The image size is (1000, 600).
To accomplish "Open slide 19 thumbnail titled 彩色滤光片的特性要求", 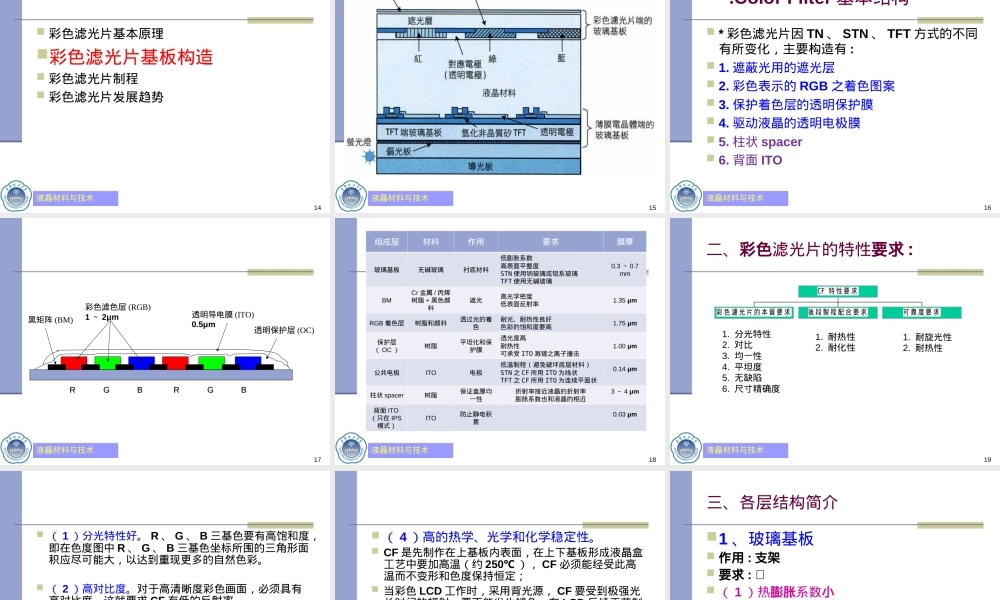I will point(835,341).
